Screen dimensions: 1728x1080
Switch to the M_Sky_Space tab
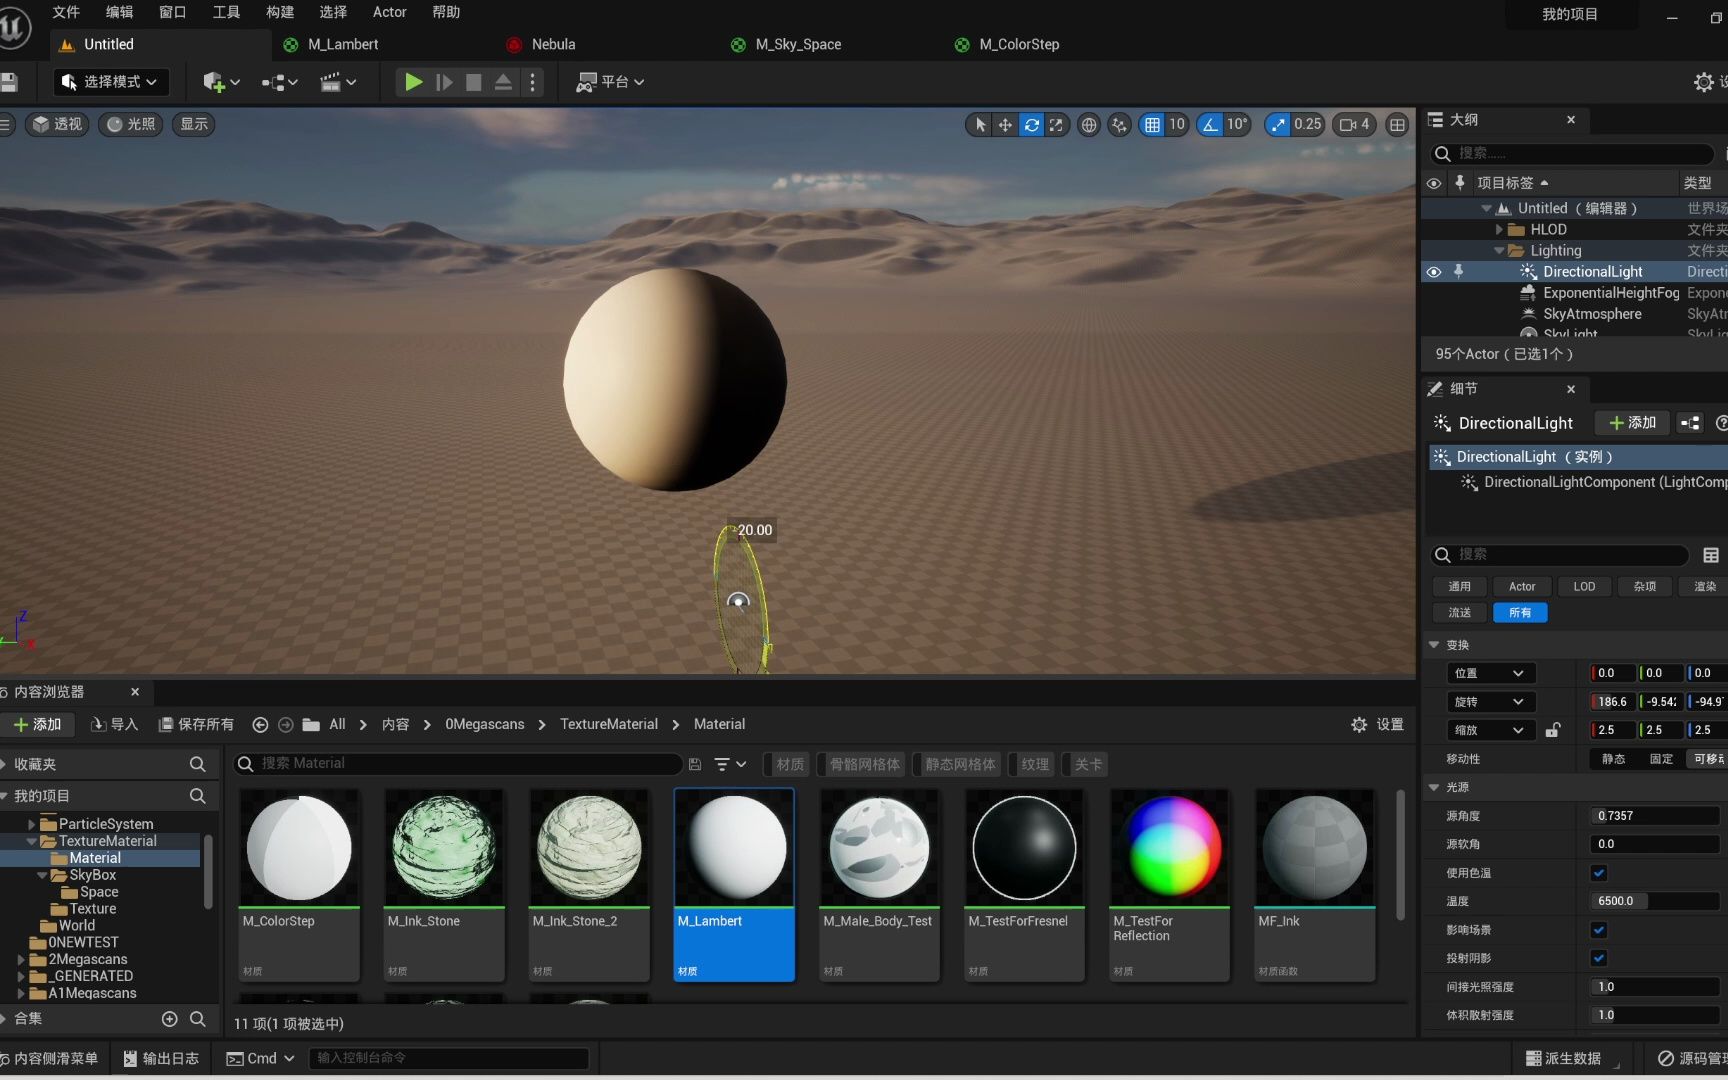pyautogui.click(x=797, y=44)
